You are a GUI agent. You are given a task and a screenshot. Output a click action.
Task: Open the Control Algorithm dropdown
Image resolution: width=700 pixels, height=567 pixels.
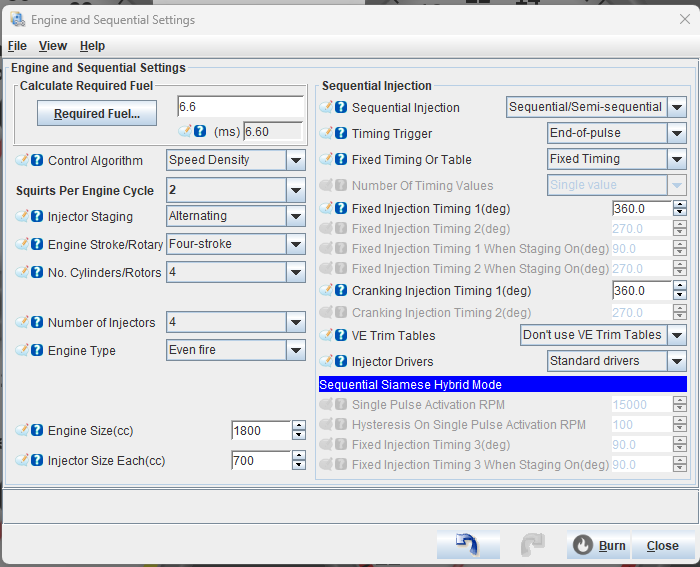[x=295, y=160]
